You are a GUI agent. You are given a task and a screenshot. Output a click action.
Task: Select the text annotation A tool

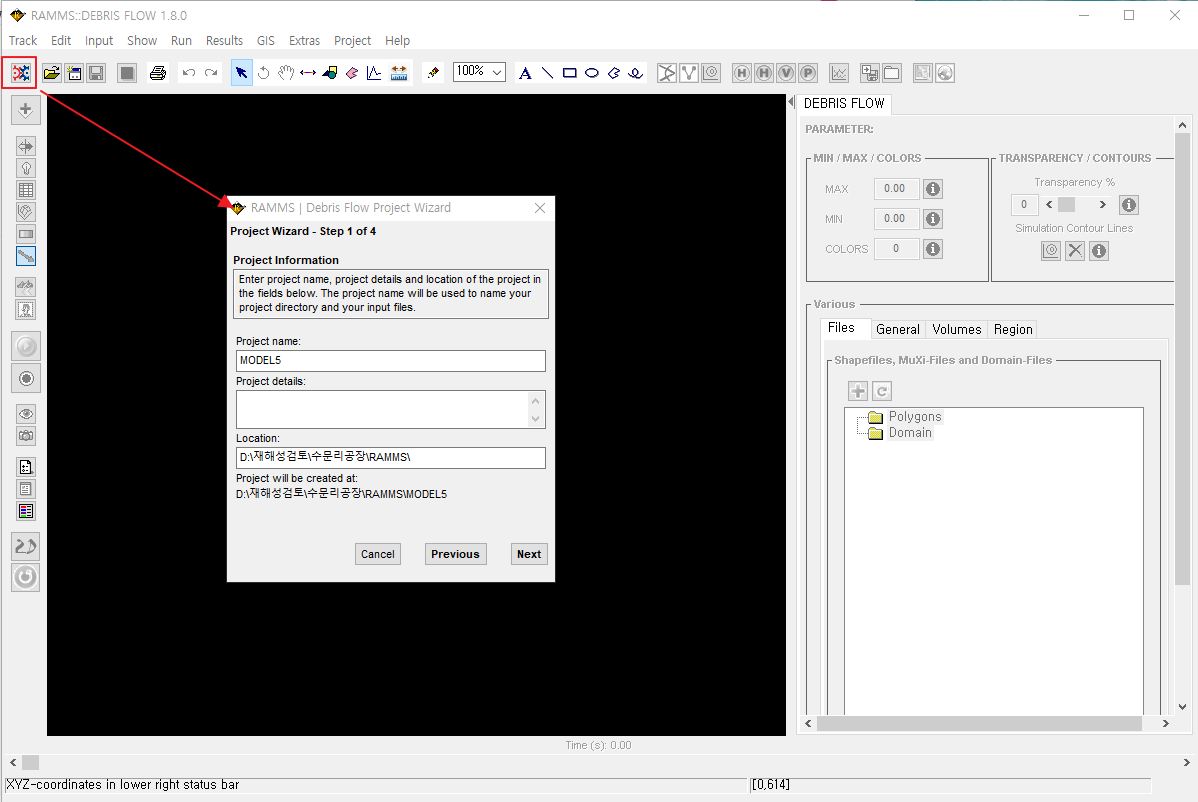coord(525,73)
